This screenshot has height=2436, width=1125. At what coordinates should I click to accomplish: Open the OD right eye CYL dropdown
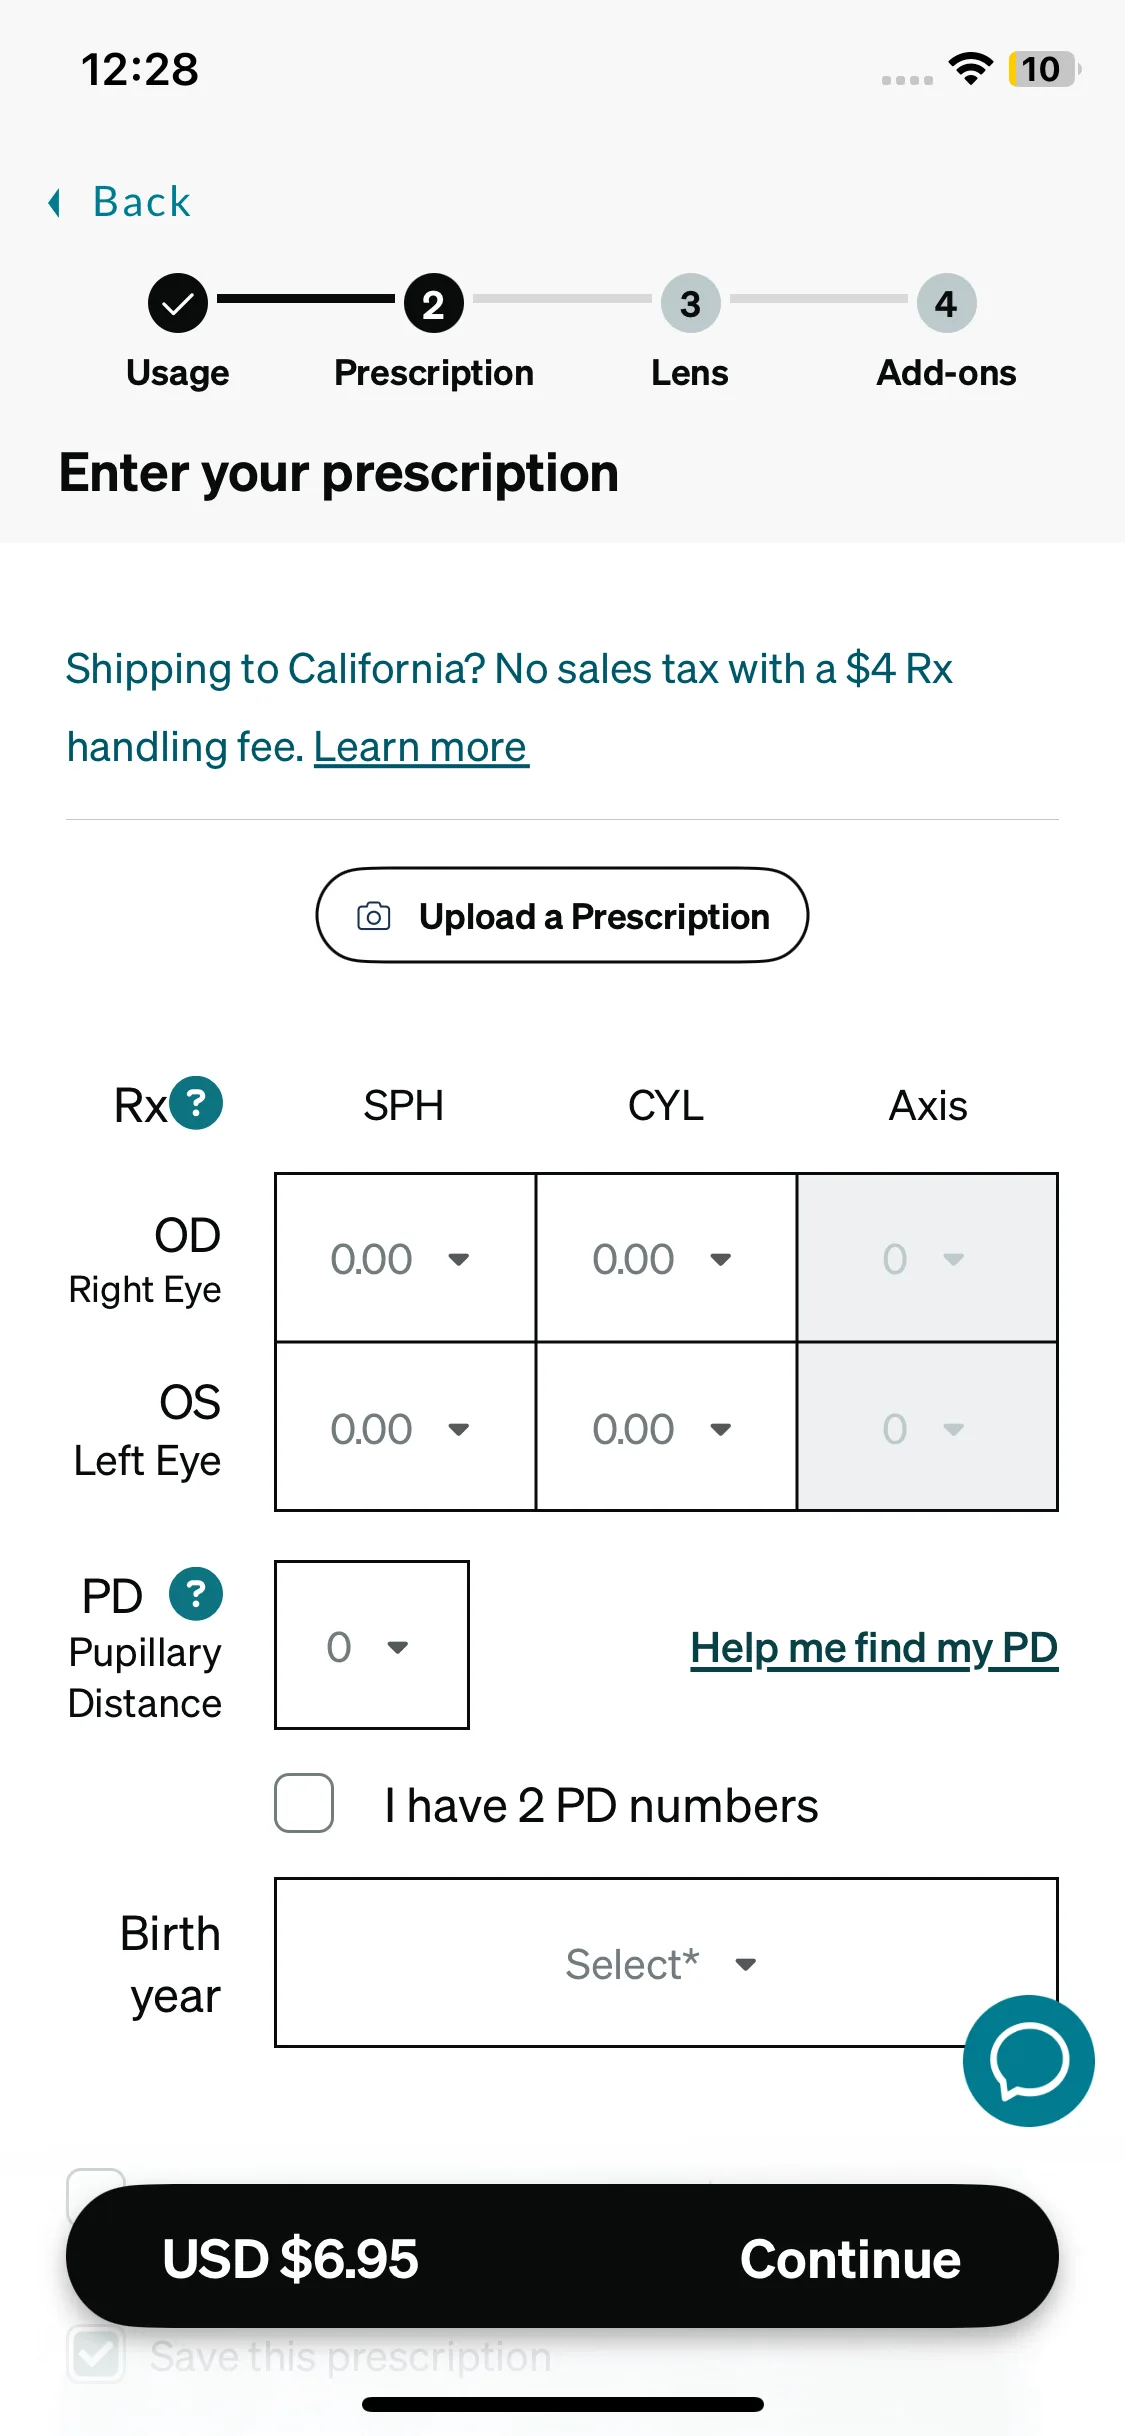[x=665, y=1258]
